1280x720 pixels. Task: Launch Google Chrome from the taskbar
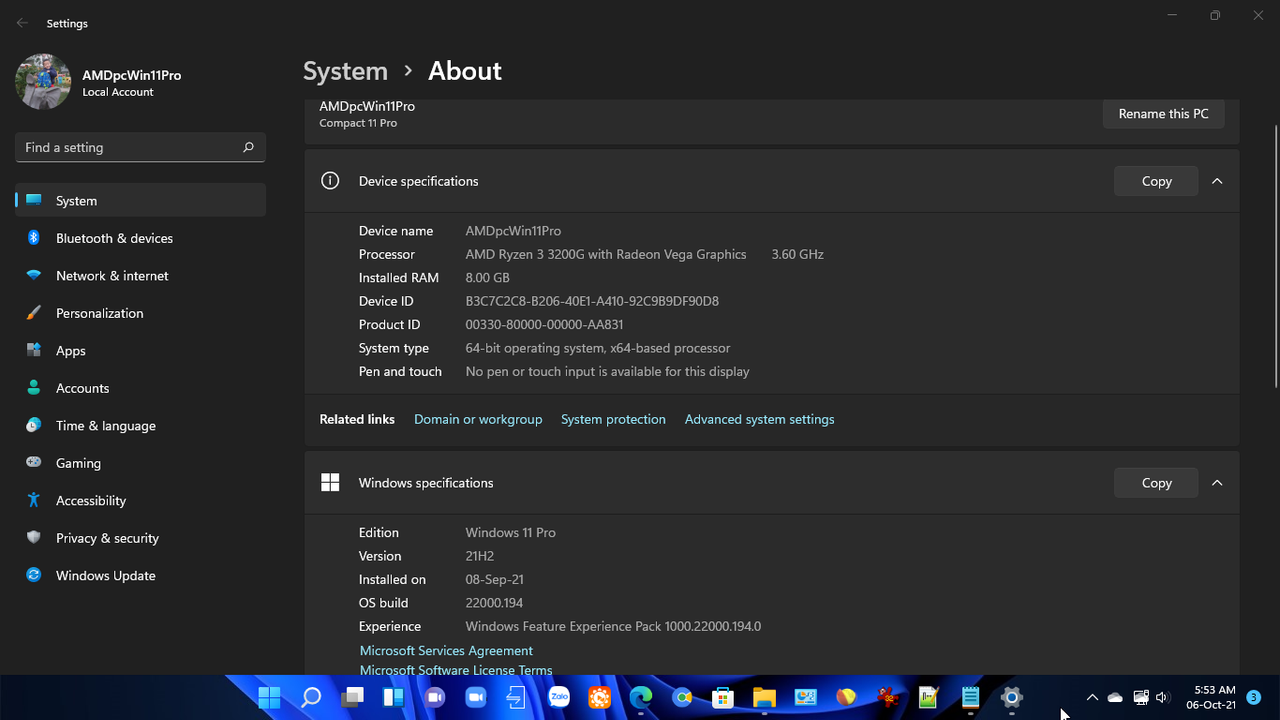click(682, 697)
